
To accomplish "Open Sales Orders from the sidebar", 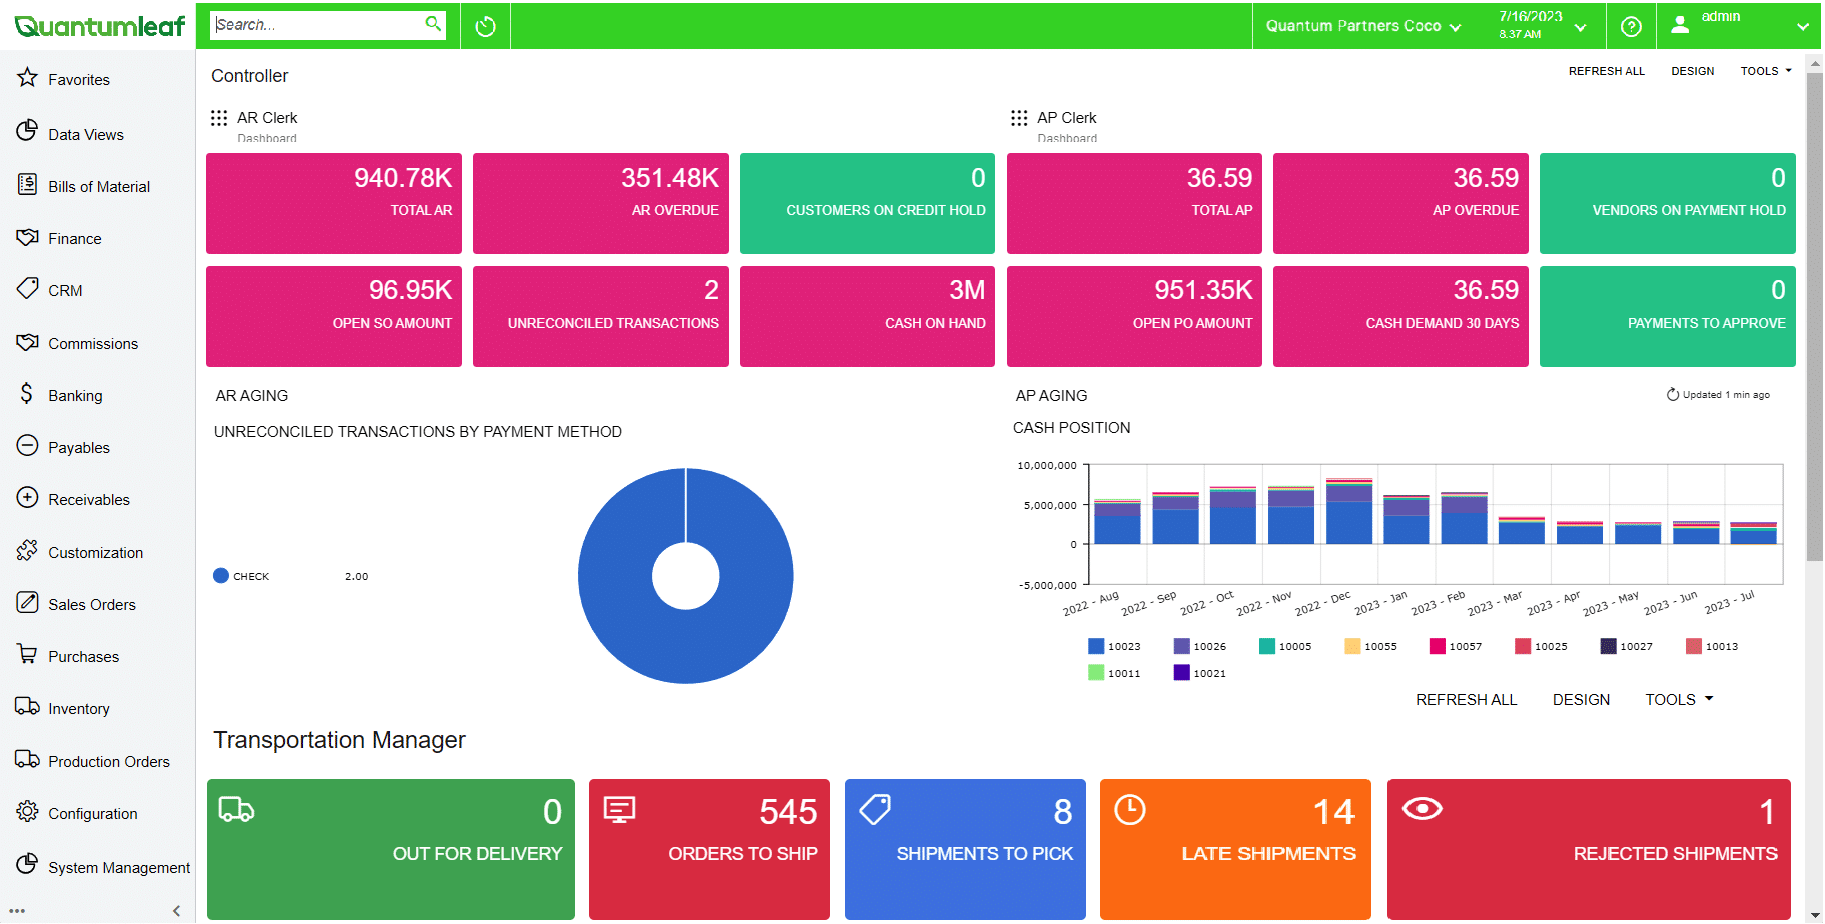I will click(x=76, y=604).
